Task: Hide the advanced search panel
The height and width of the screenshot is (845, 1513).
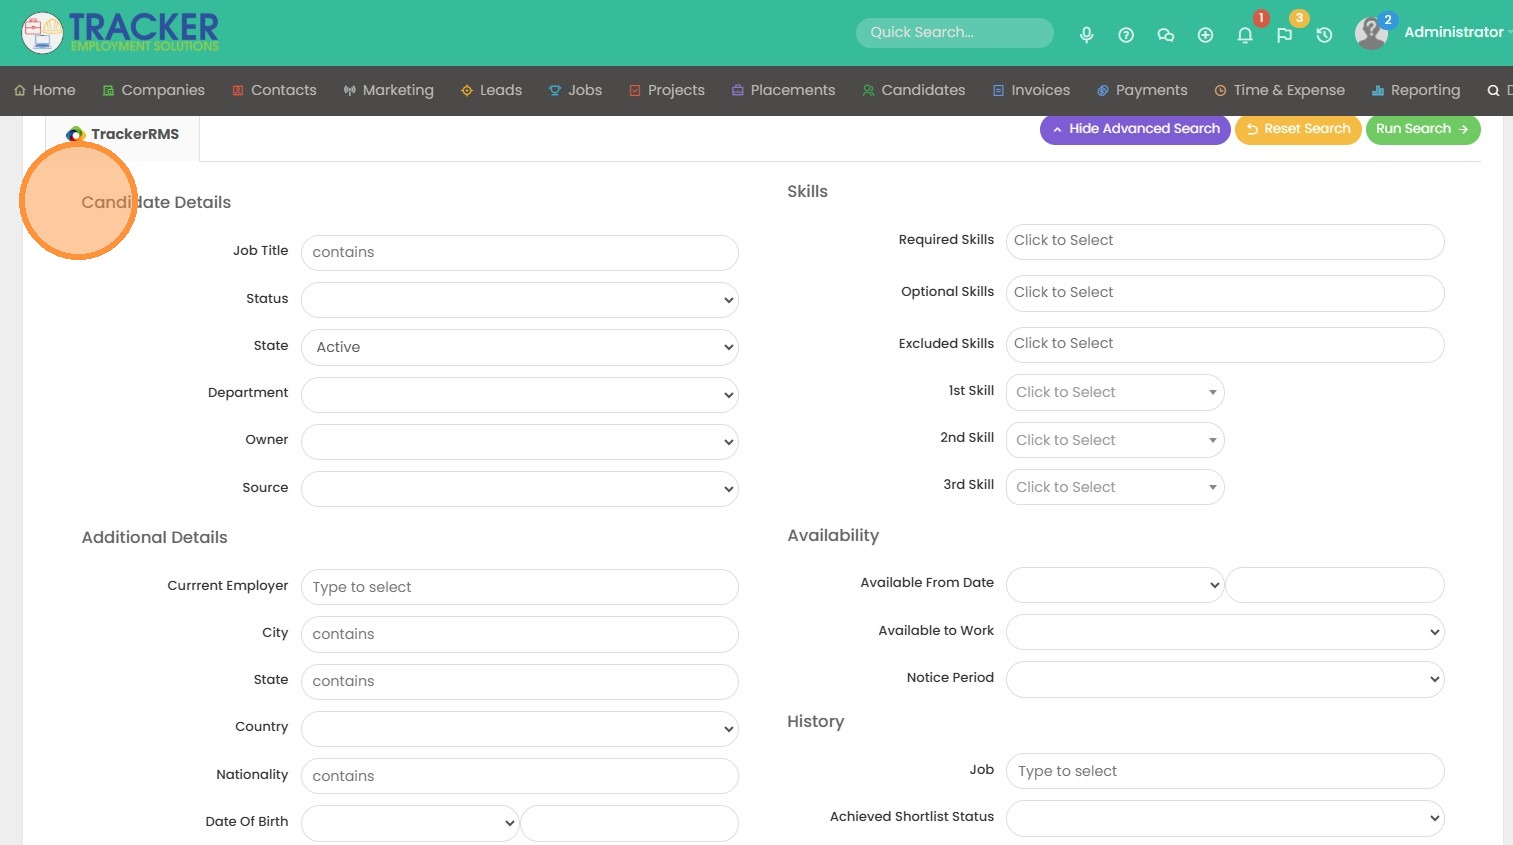Action: coord(1135,129)
